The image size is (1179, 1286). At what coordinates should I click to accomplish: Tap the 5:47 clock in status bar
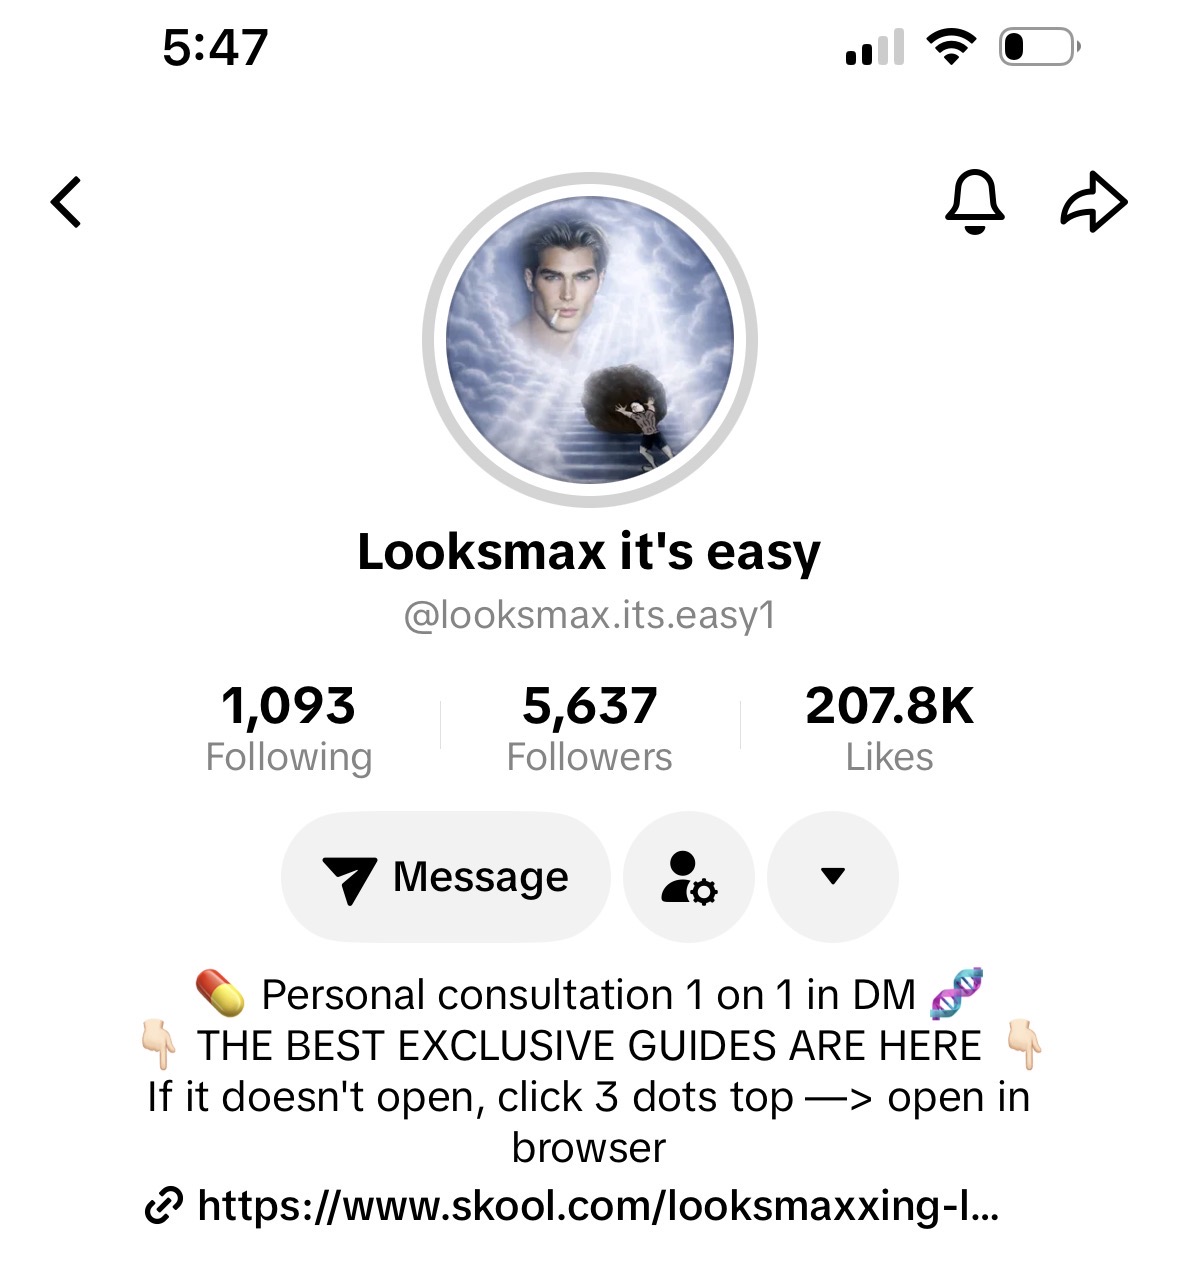pyautogui.click(x=215, y=48)
